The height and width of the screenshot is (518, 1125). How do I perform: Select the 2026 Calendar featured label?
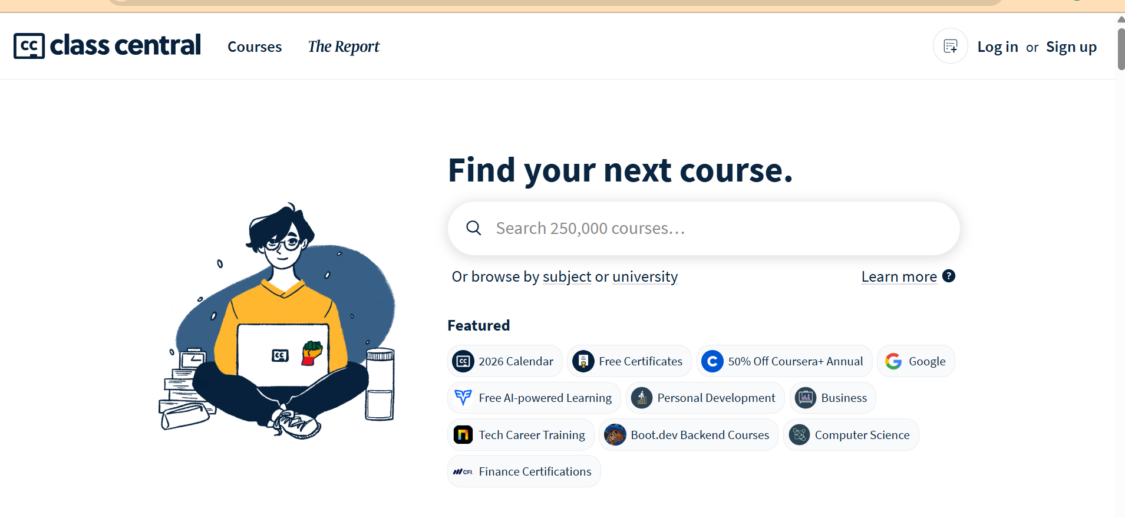[x=516, y=361]
